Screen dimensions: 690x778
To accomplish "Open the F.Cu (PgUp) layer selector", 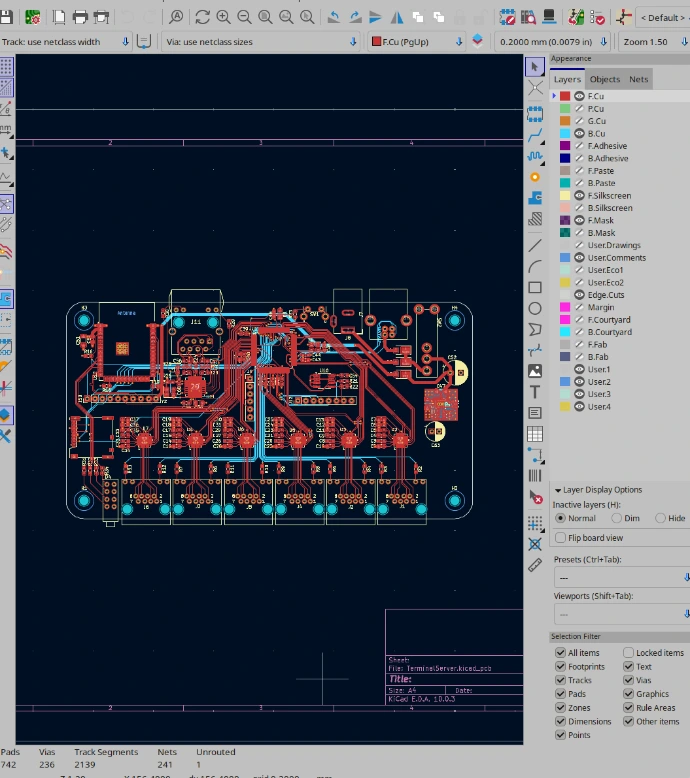I will [417, 42].
